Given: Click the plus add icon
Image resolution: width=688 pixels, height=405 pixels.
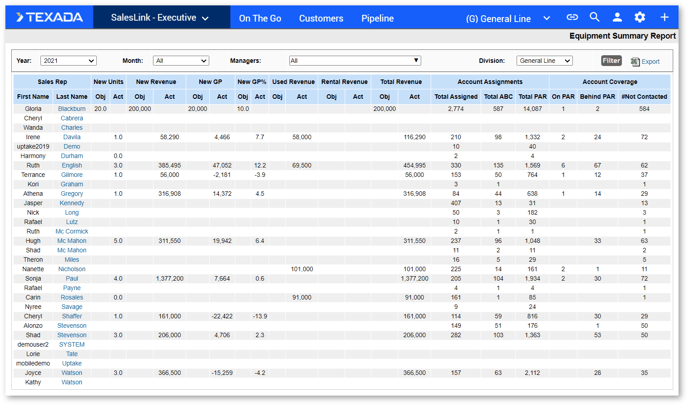Looking at the screenshot, I should (x=664, y=18).
